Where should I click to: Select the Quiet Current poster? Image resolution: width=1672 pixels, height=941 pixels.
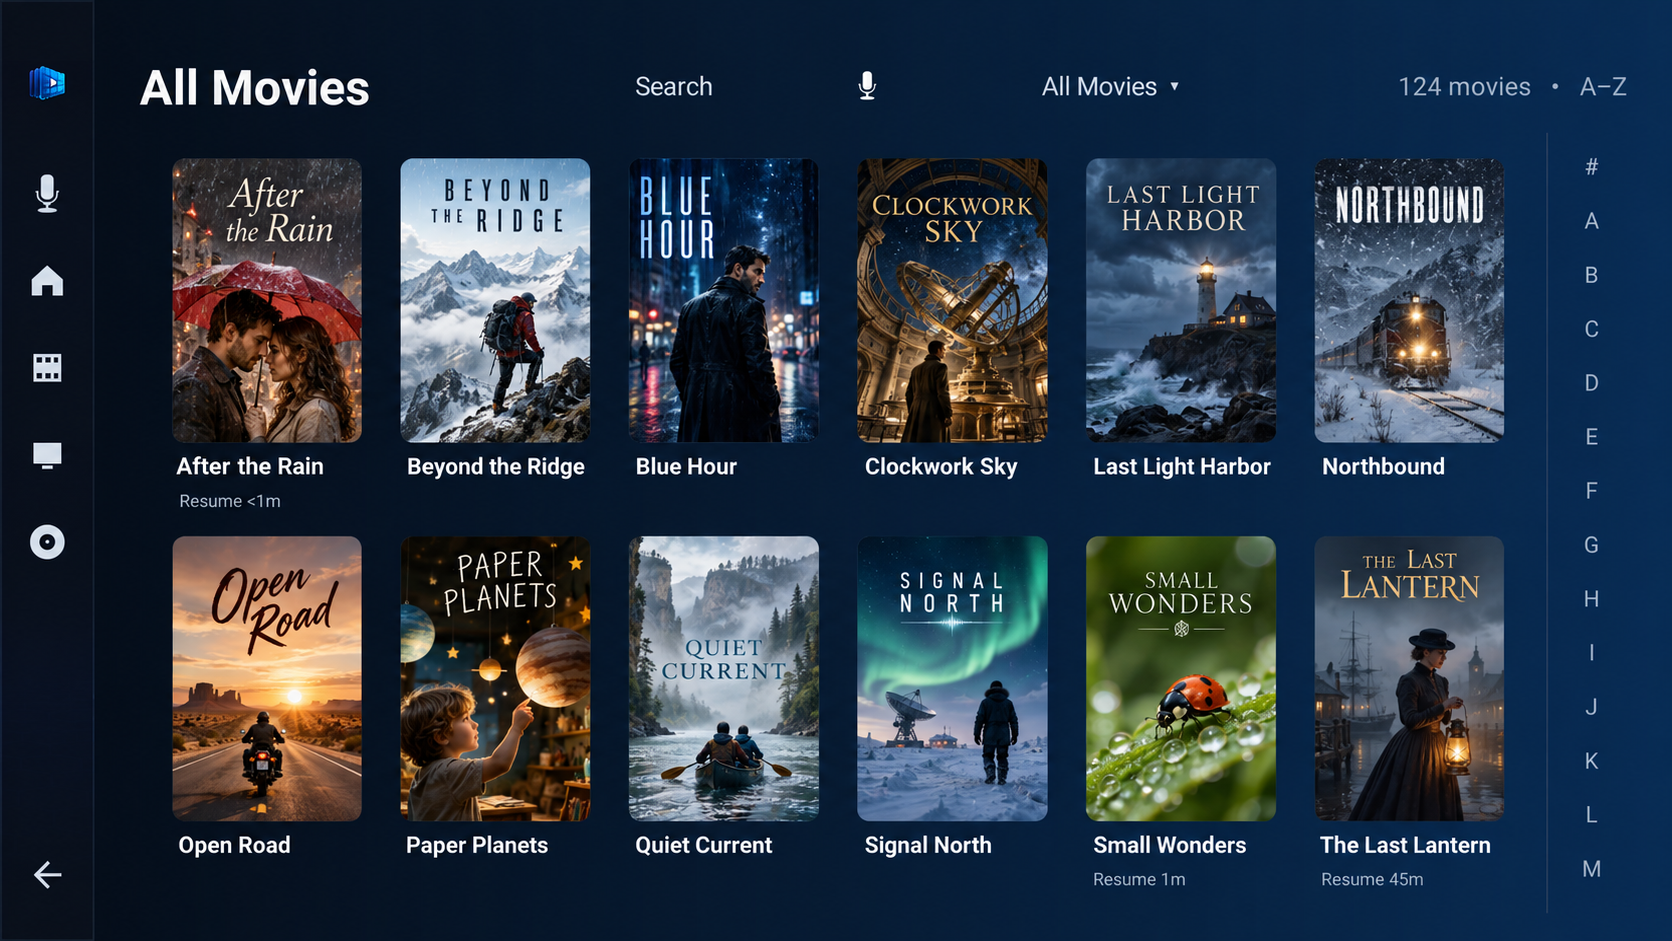click(723, 678)
